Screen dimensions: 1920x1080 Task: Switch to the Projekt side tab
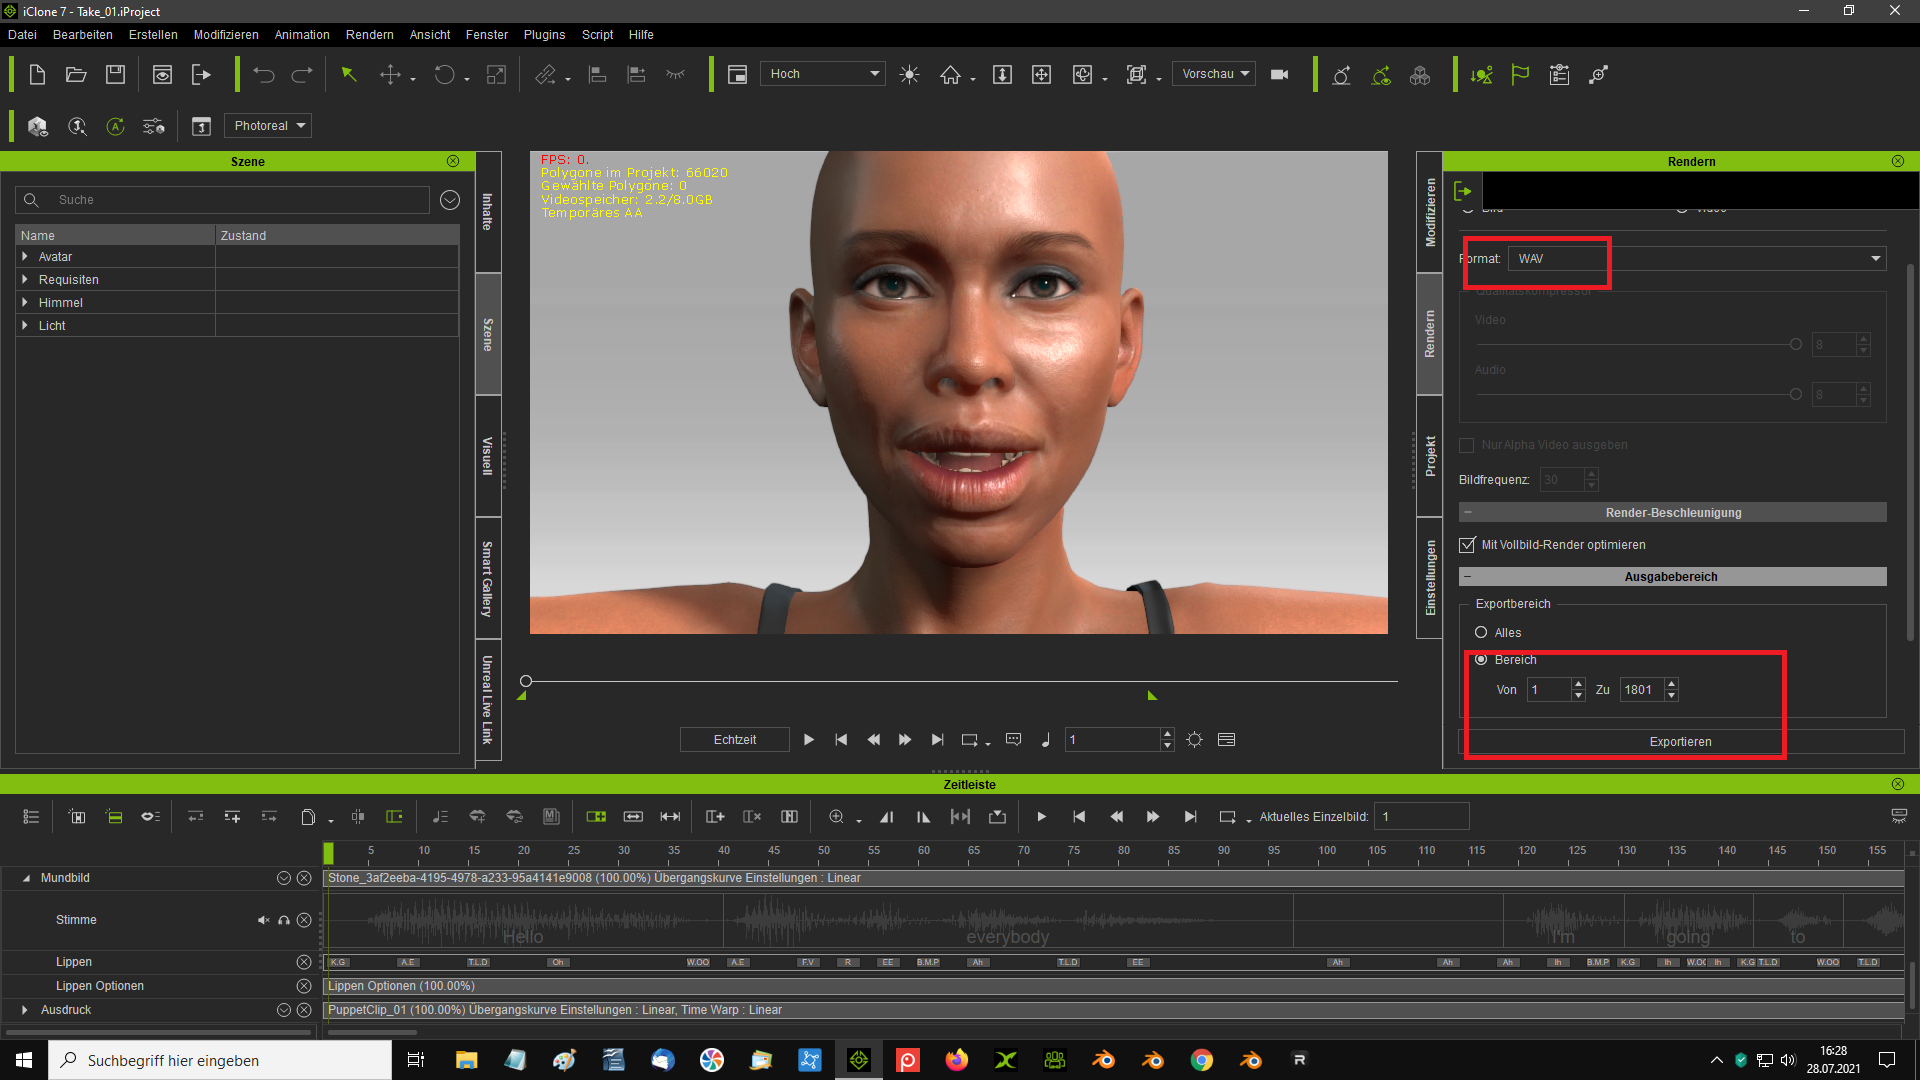1430,456
